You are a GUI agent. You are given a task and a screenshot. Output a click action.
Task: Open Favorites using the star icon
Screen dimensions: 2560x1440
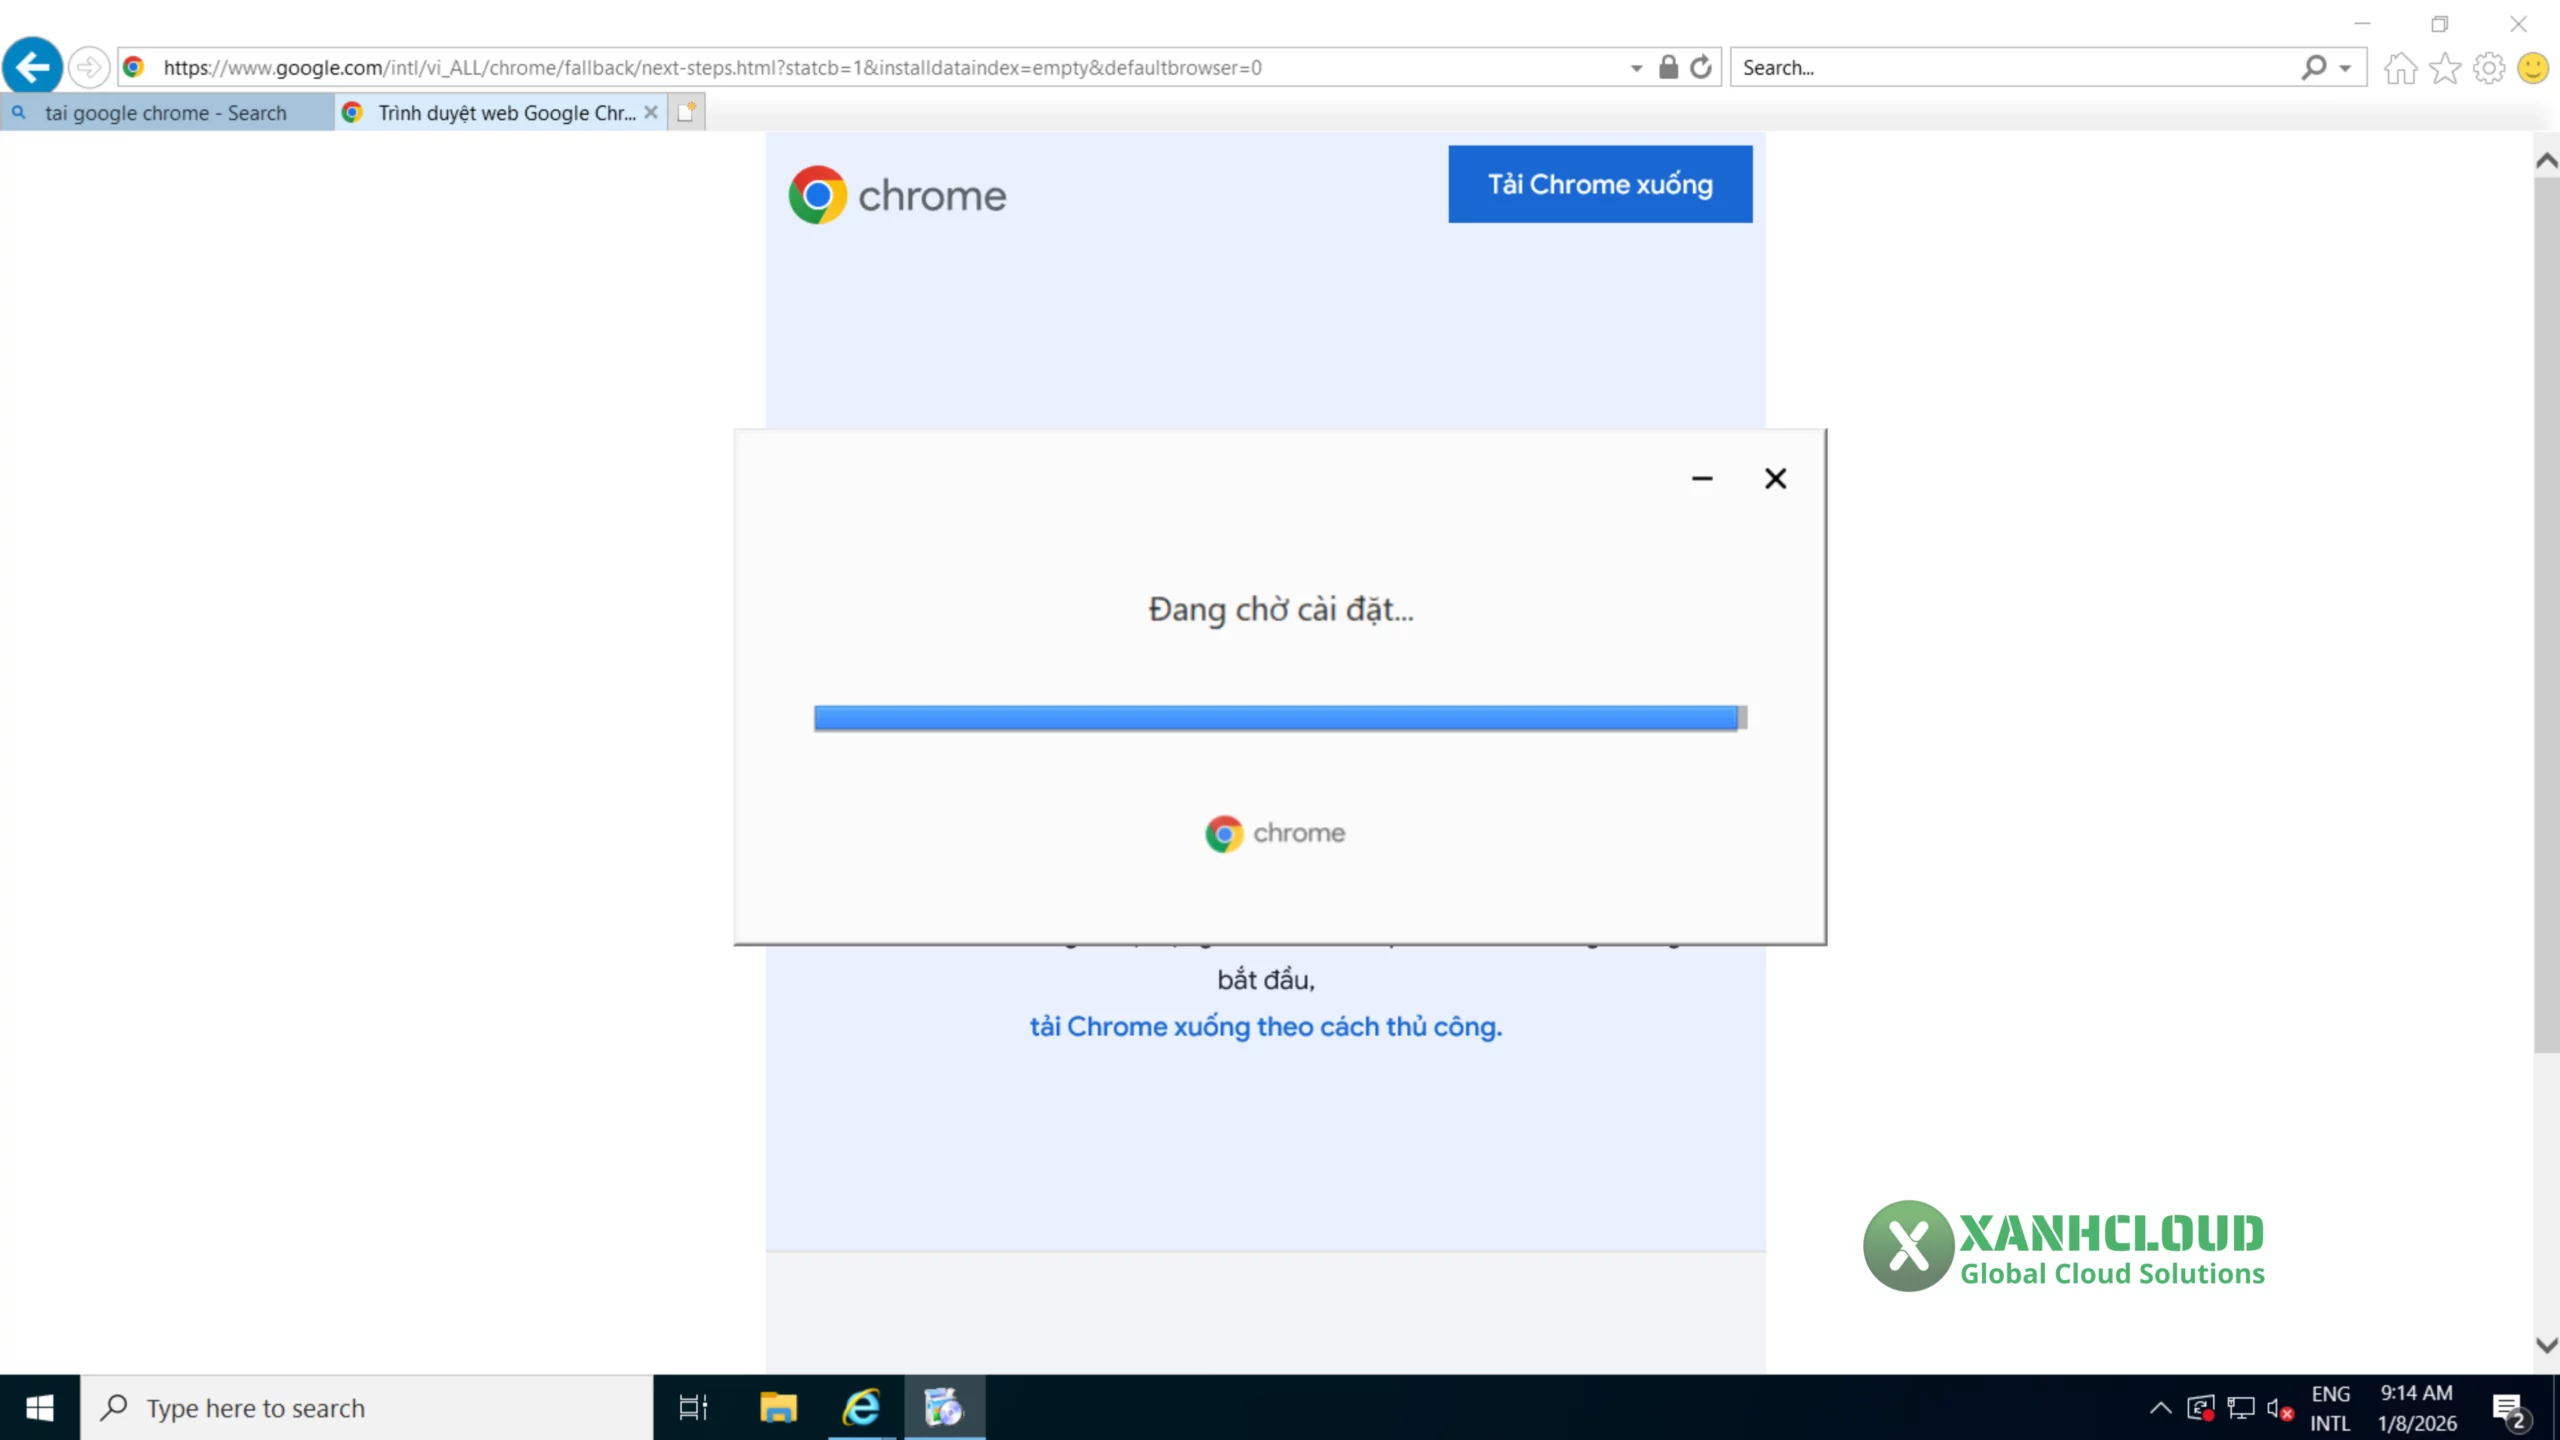[2446, 67]
